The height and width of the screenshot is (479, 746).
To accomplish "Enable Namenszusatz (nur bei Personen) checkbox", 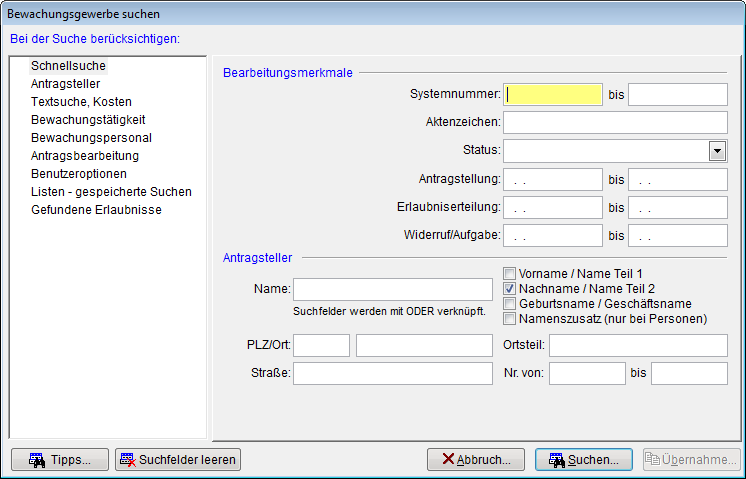I will (510, 319).
